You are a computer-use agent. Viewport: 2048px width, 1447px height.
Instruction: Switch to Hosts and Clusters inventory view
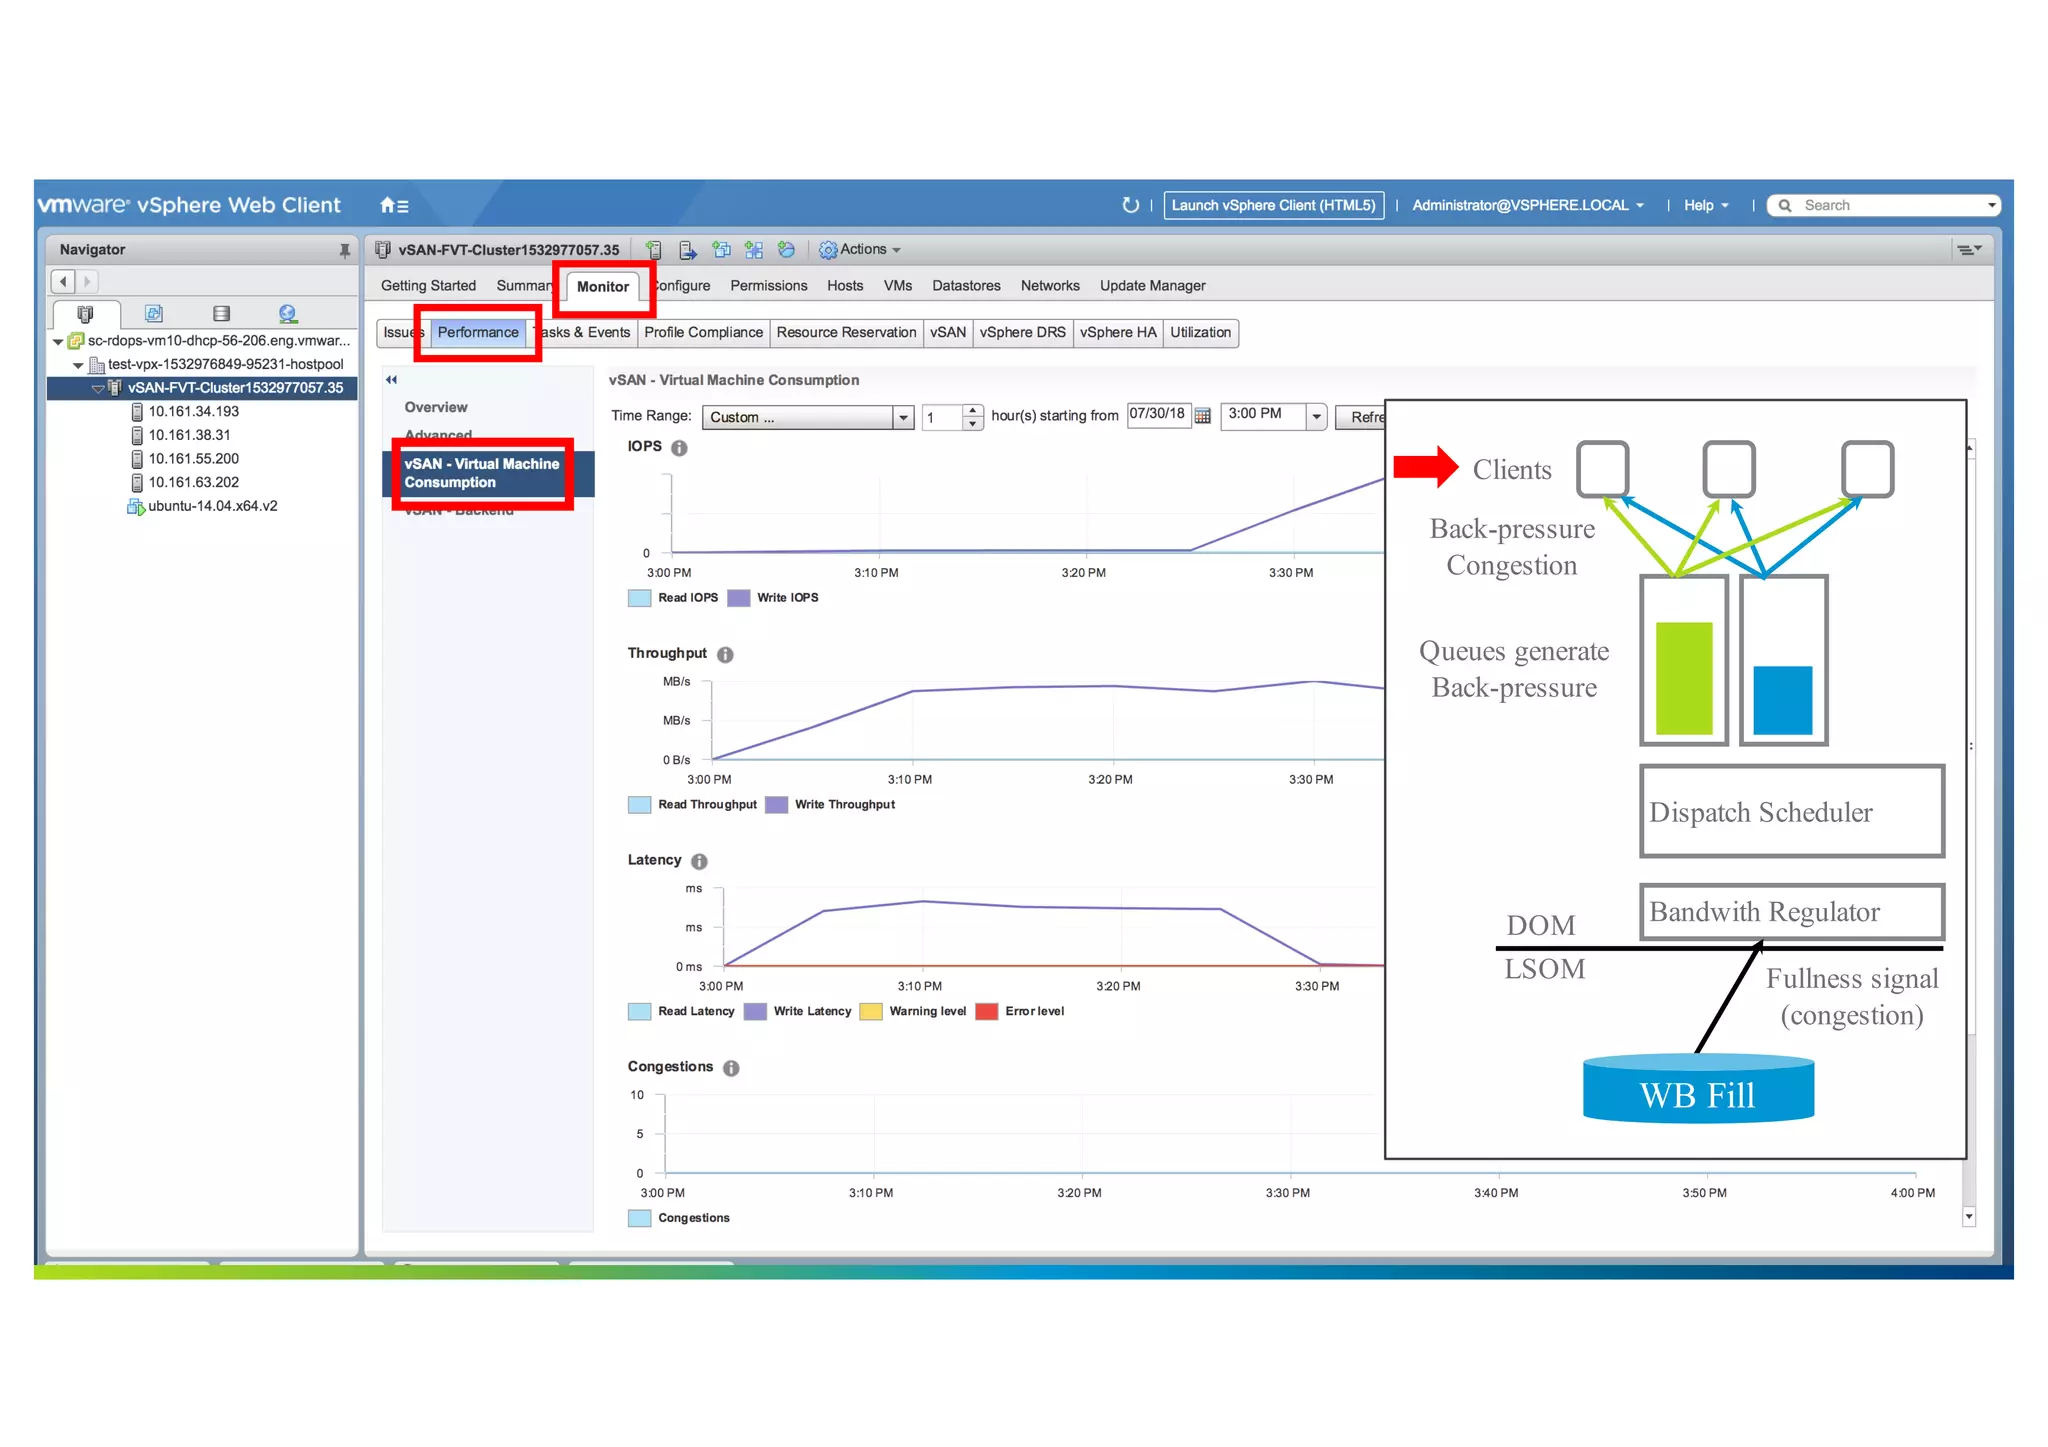pyautogui.click(x=85, y=314)
